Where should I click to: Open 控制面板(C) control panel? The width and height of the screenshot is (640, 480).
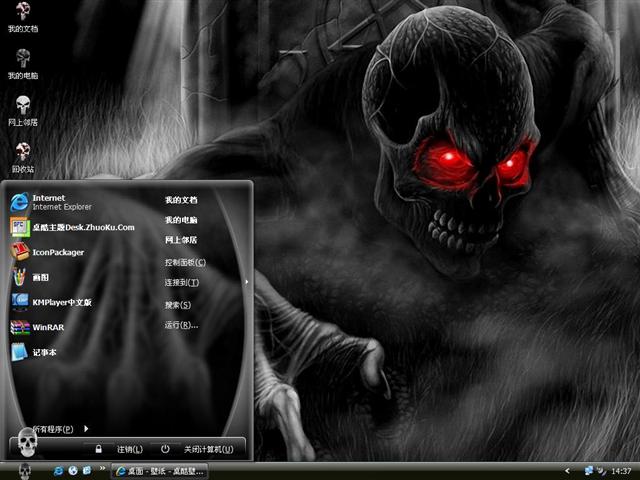185,262
